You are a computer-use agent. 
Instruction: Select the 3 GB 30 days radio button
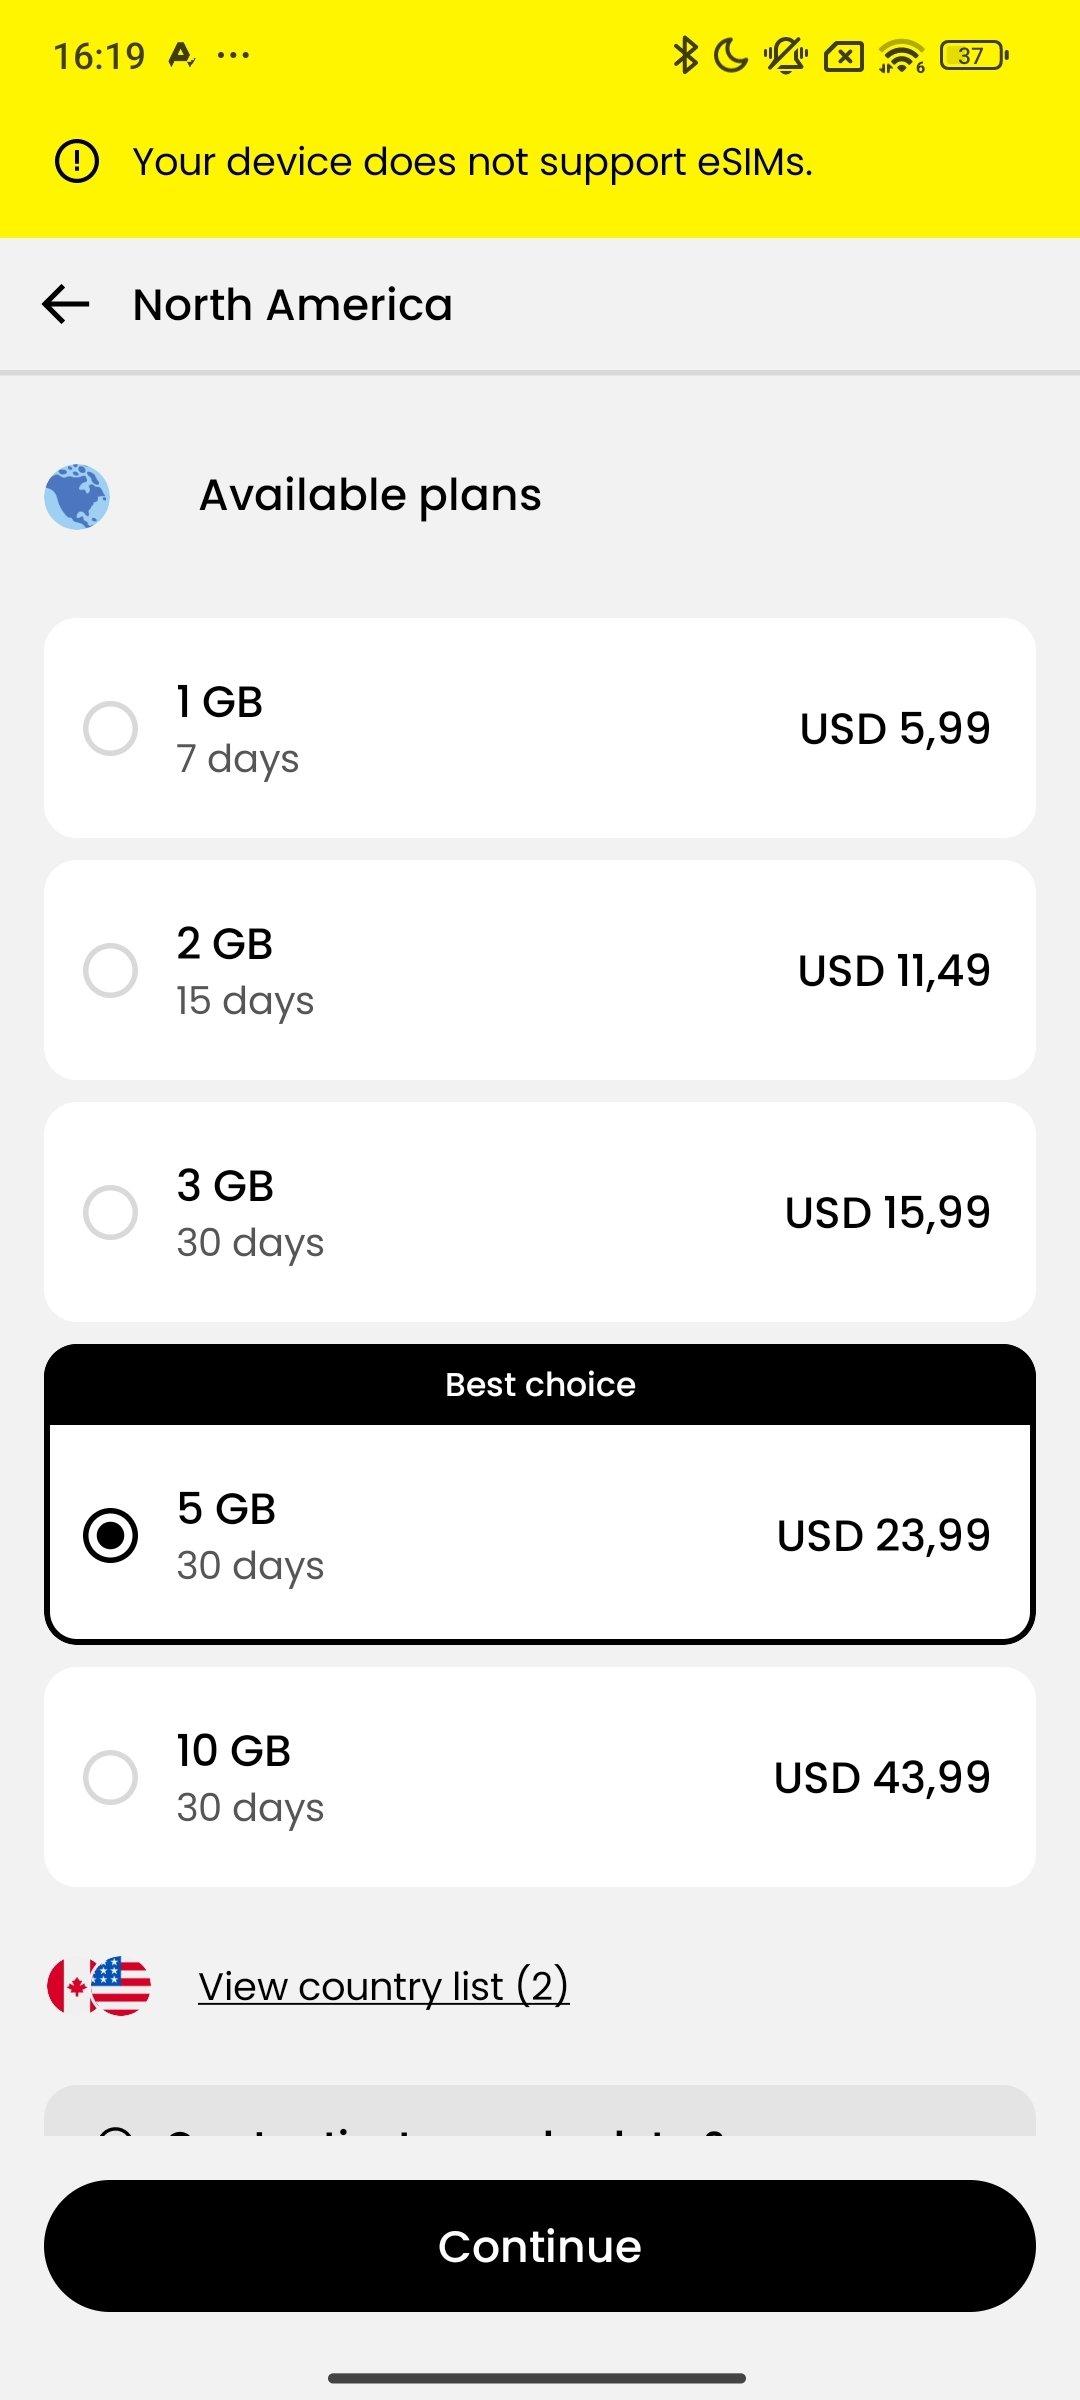[x=111, y=1212]
